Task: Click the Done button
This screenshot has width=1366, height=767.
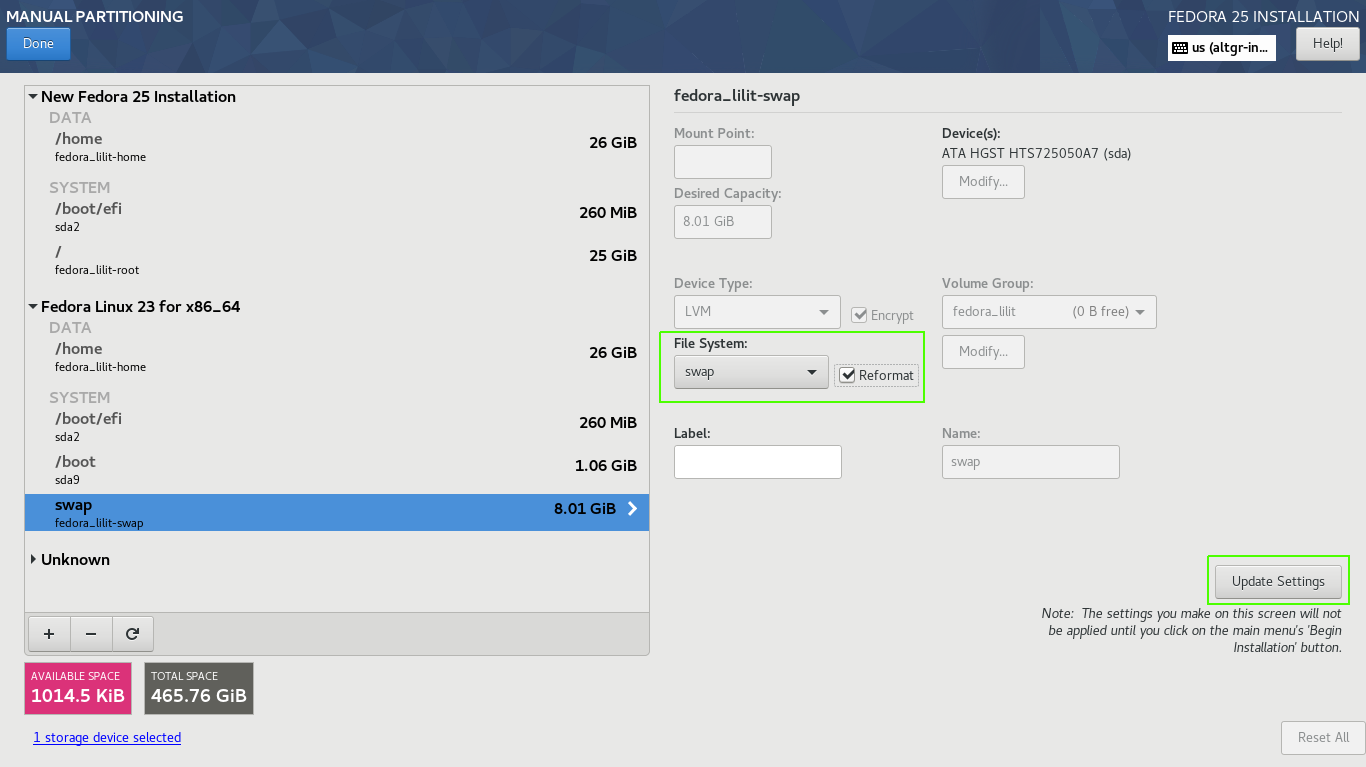Action: coord(38,44)
